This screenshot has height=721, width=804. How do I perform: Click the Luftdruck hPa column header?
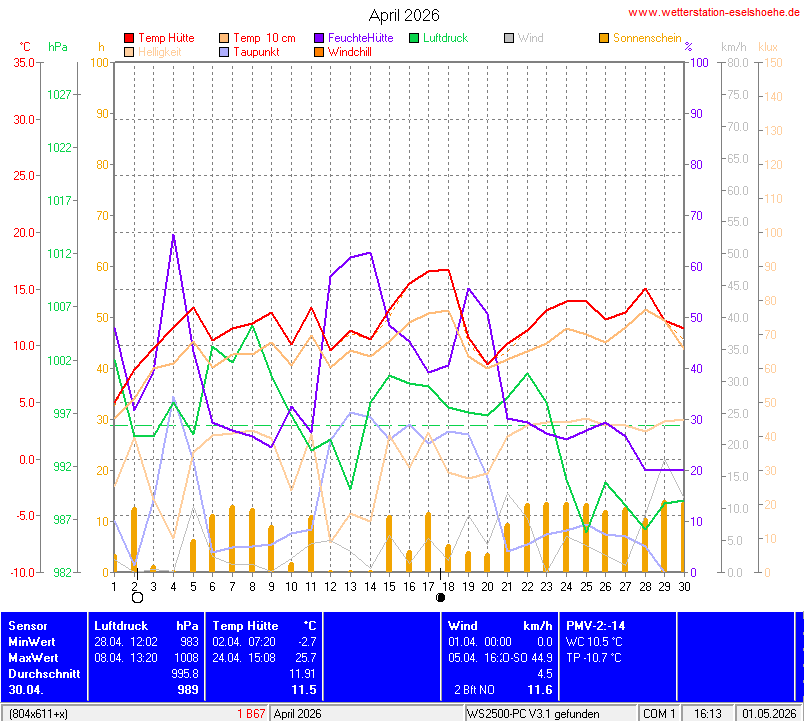146,626
